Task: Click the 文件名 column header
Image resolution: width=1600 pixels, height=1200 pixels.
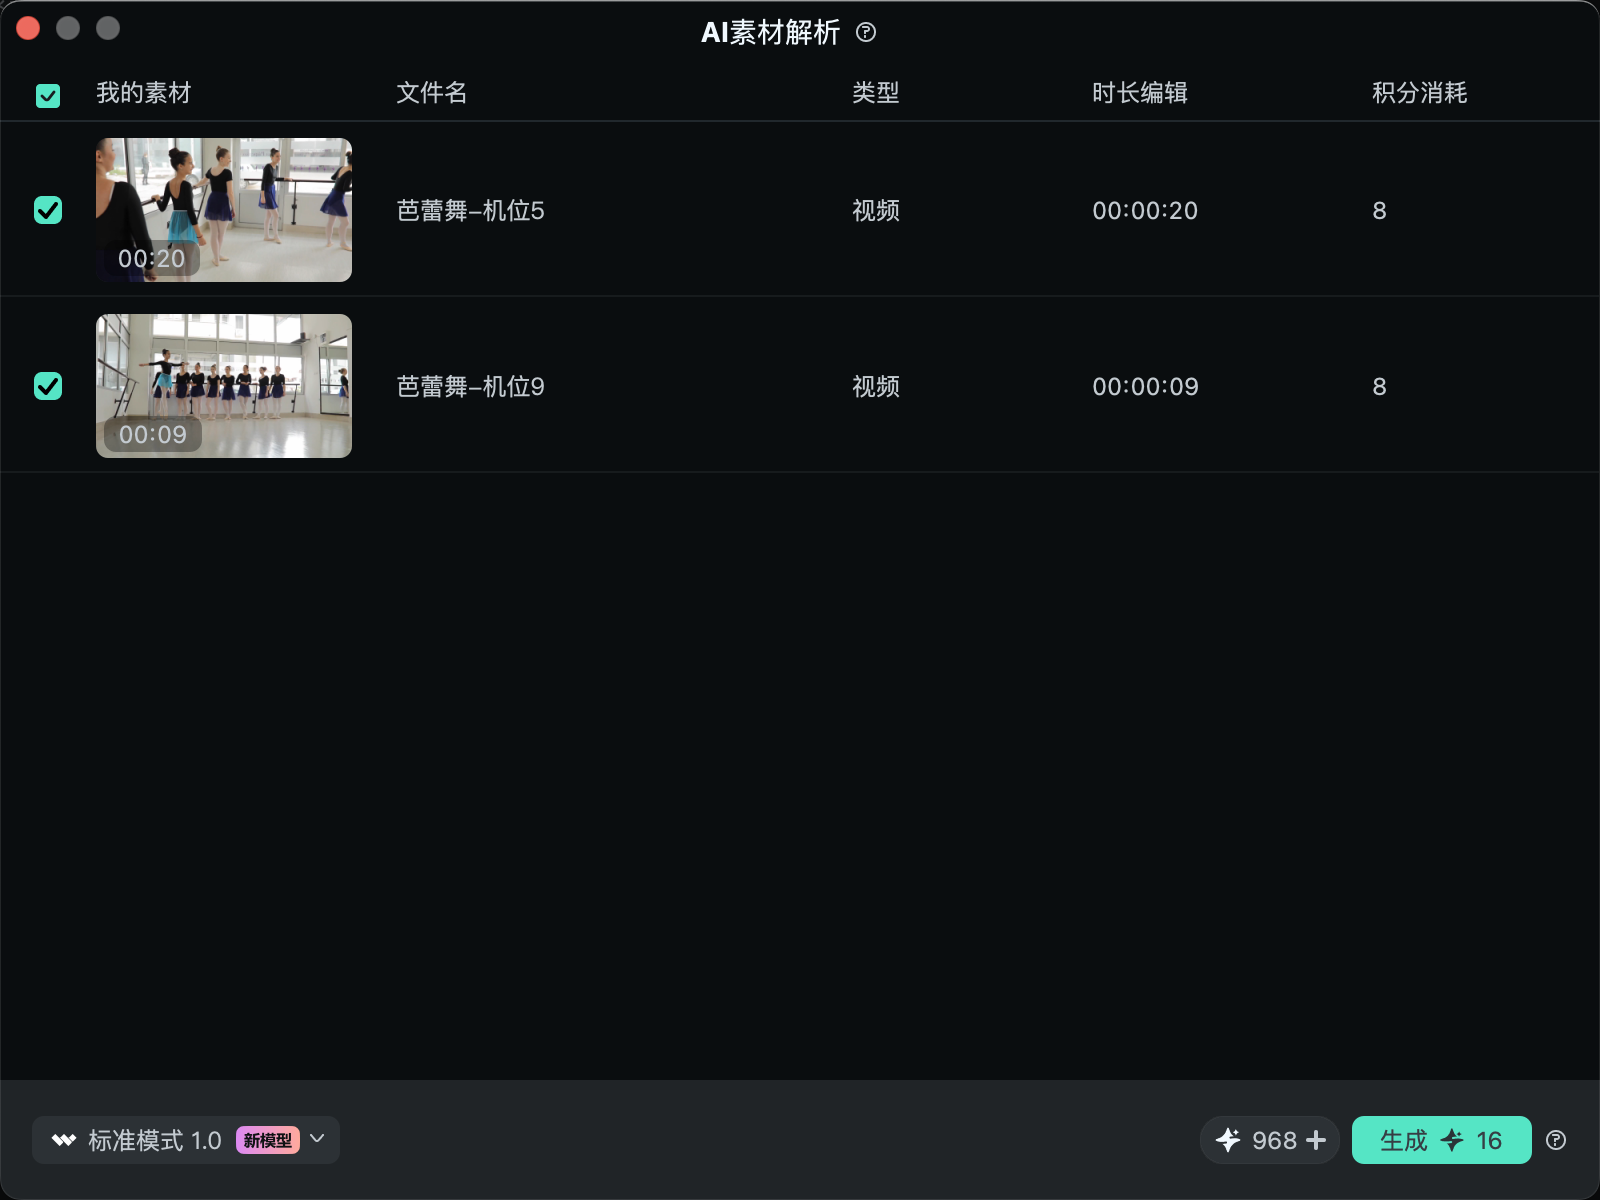Action: coord(432,93)
